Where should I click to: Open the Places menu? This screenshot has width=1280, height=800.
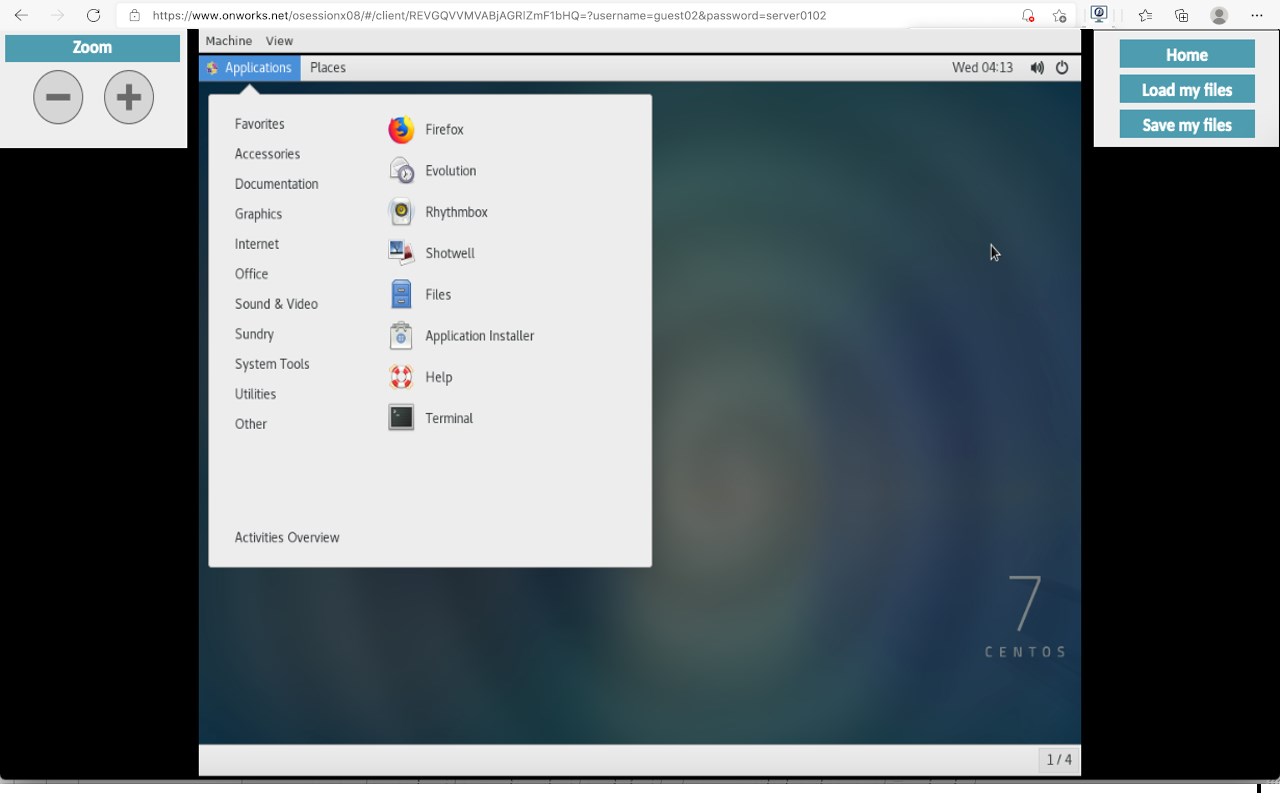pyautogui.click(x=328, y=68)
